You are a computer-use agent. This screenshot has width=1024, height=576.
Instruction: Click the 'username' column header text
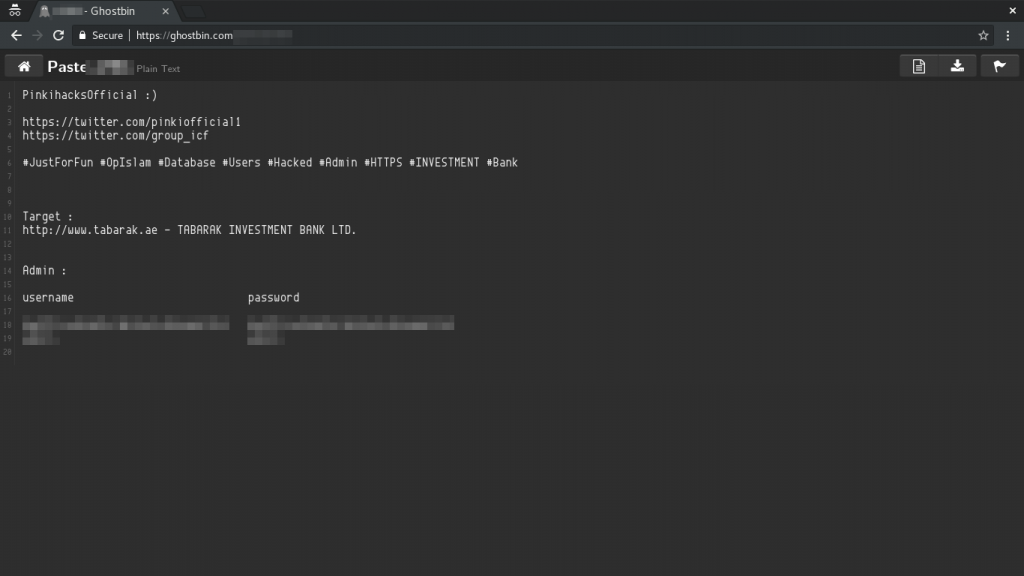pyautogui.click(x=48, y=298)
